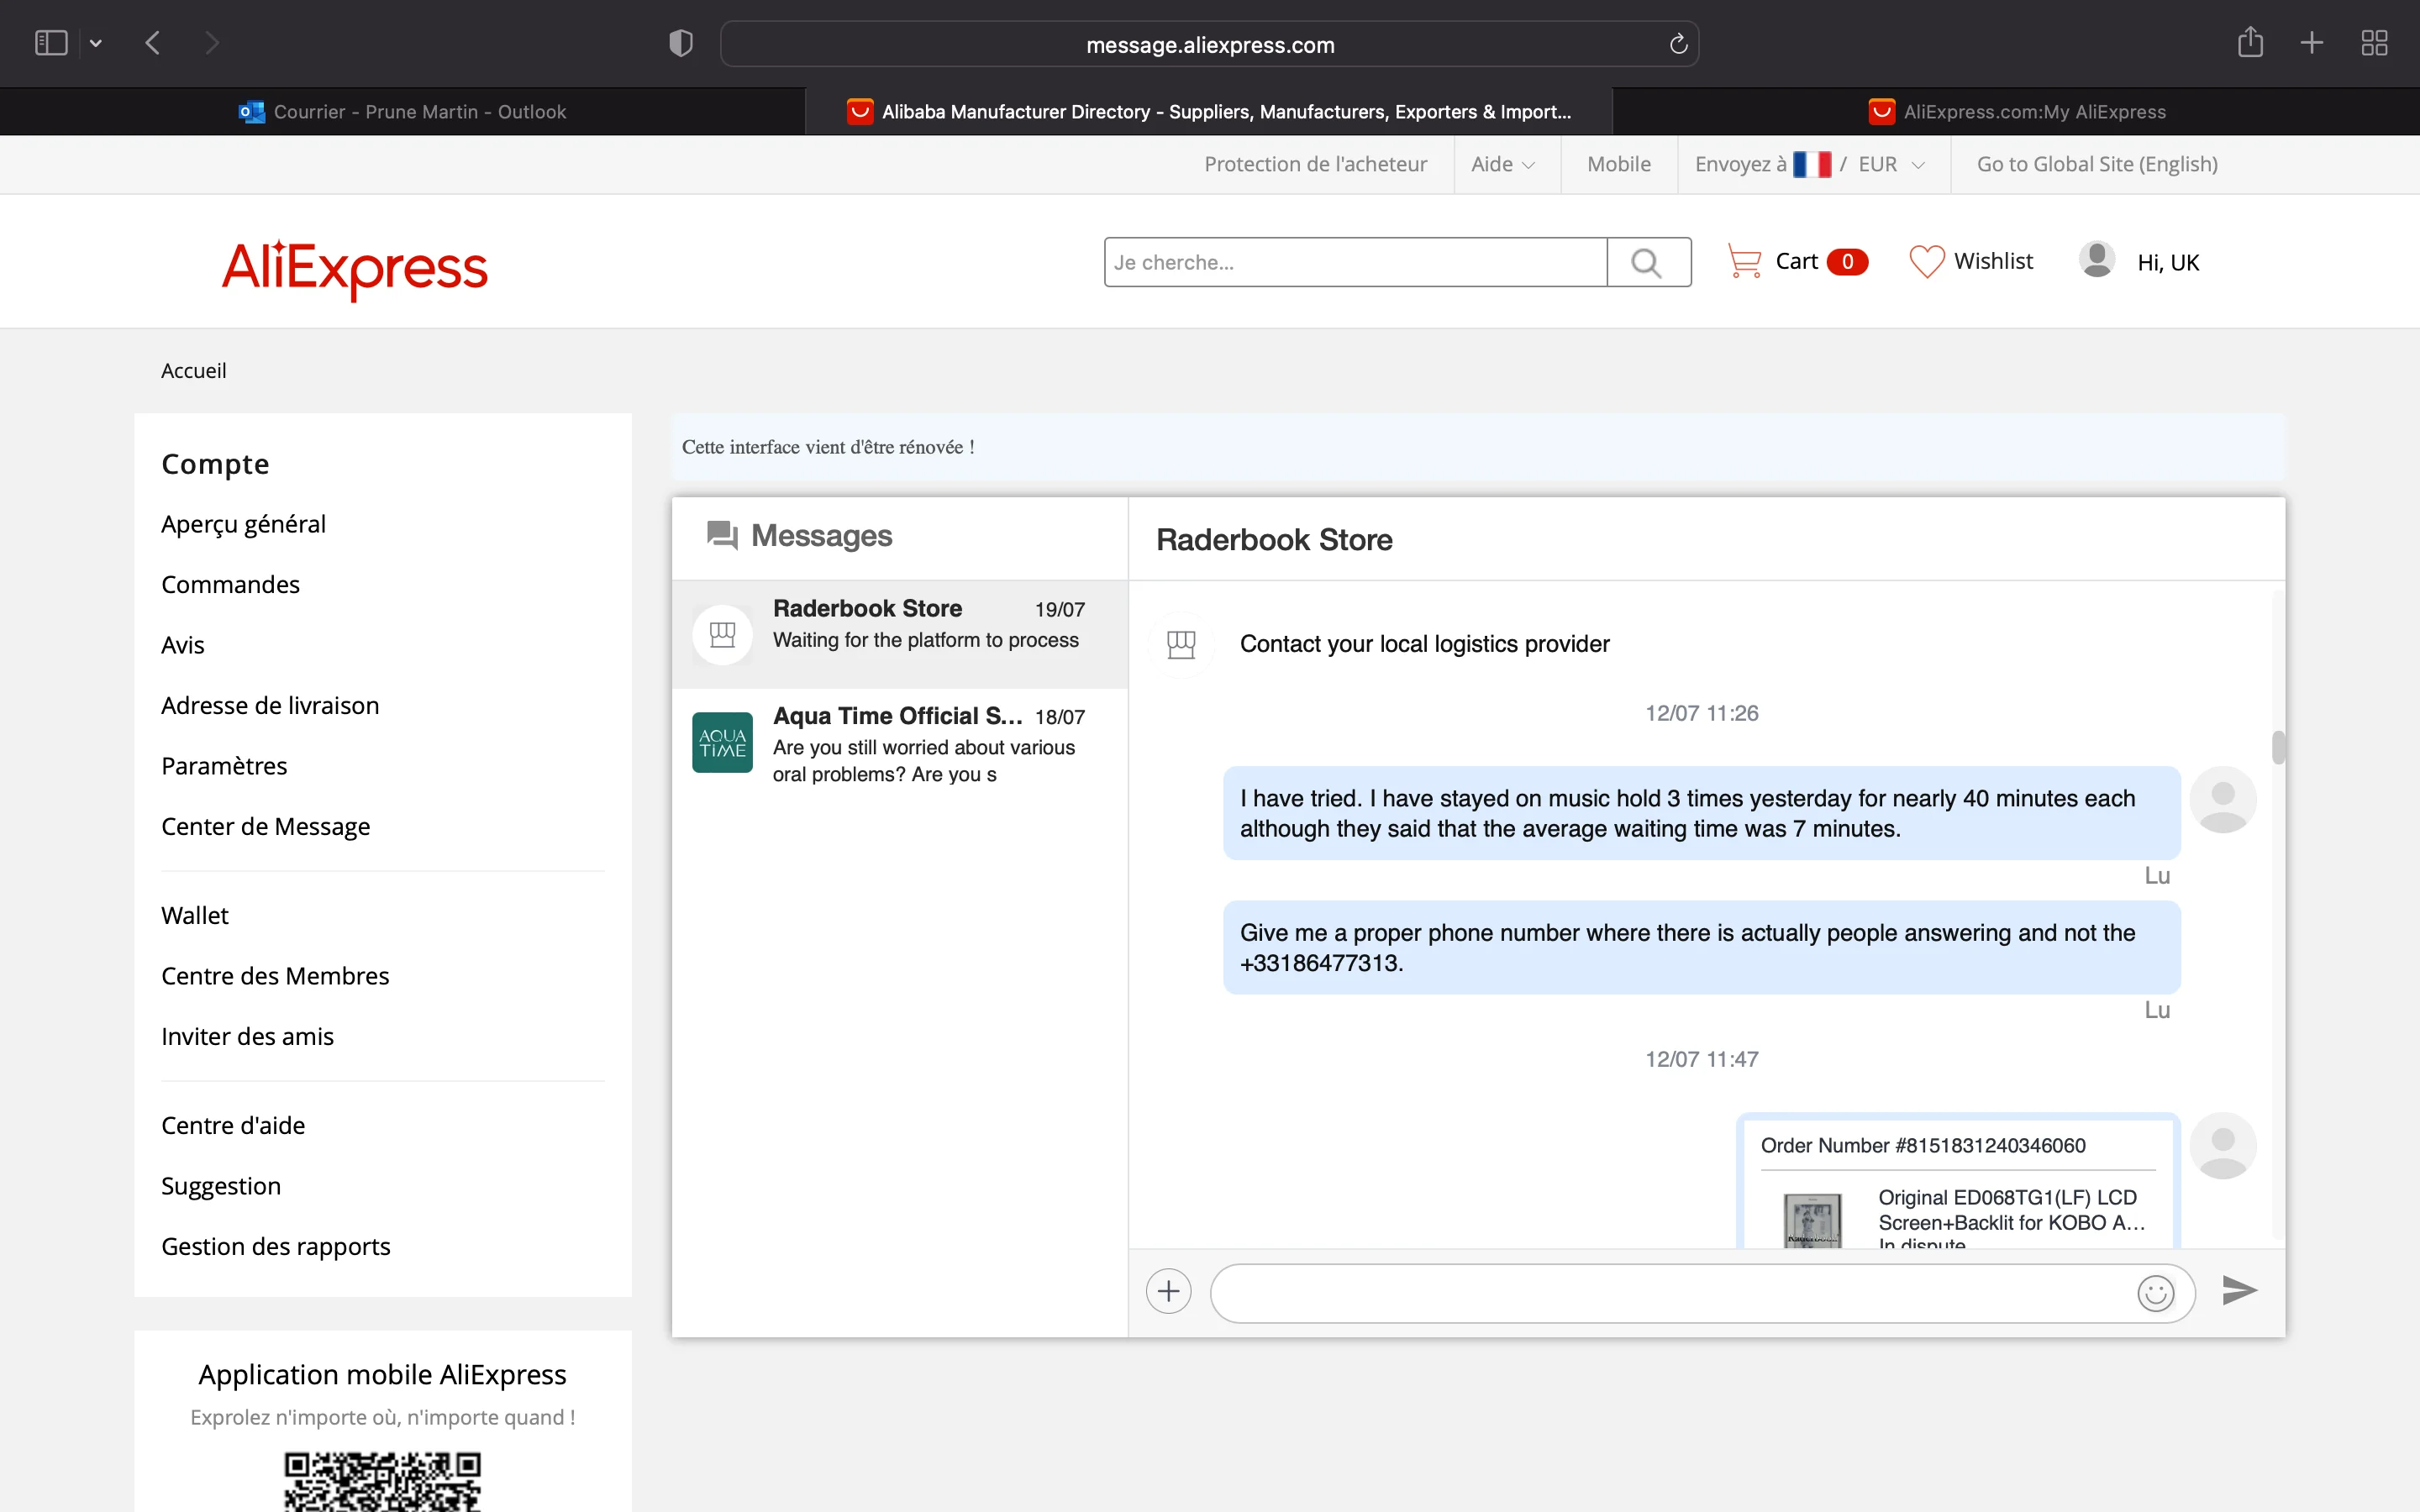2420x1512 pixels.
Task: Open the Wishlist heart icon
Action: (1926, 261)
